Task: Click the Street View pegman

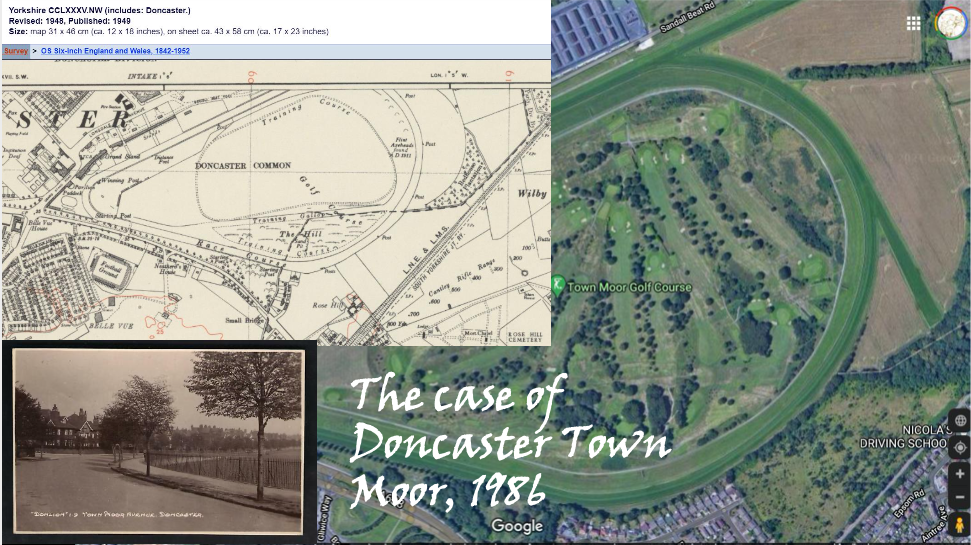Action: [x=959, y=525]
